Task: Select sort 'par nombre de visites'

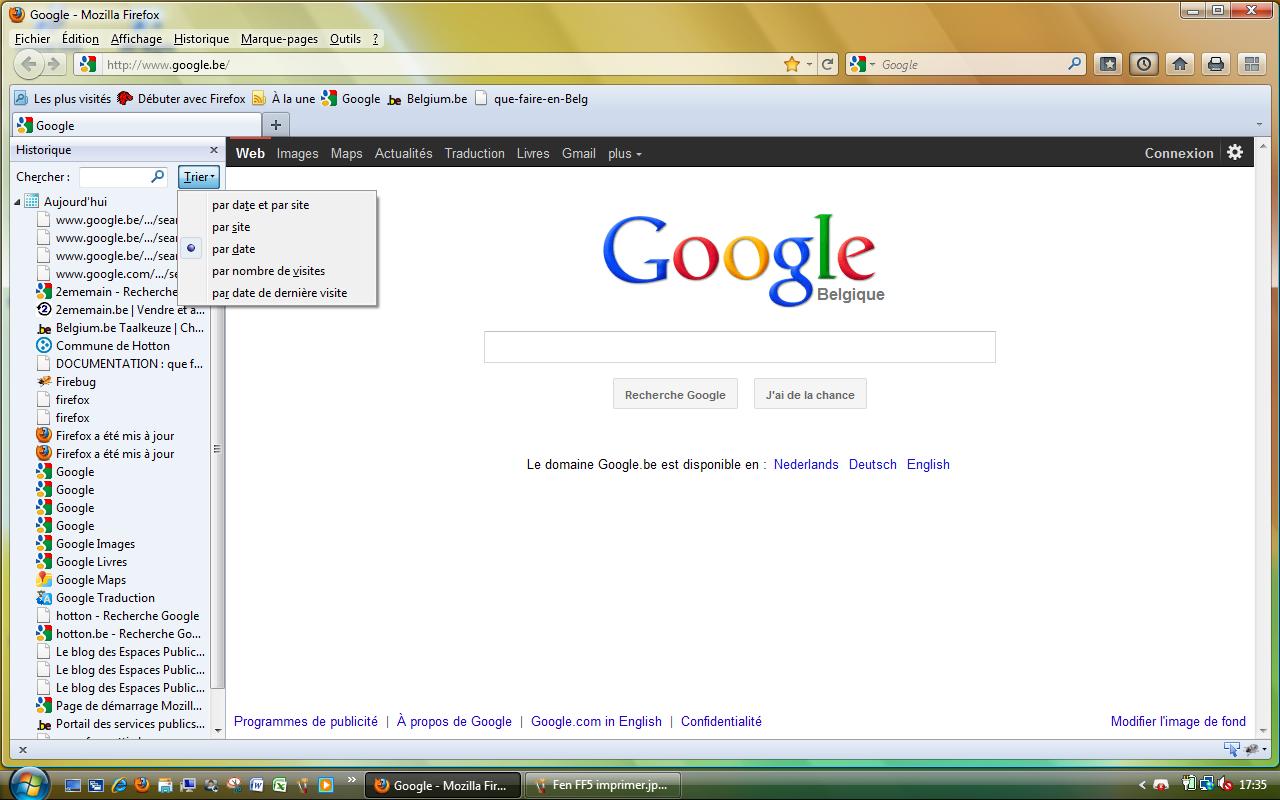Action: click(x=268, y=271)
